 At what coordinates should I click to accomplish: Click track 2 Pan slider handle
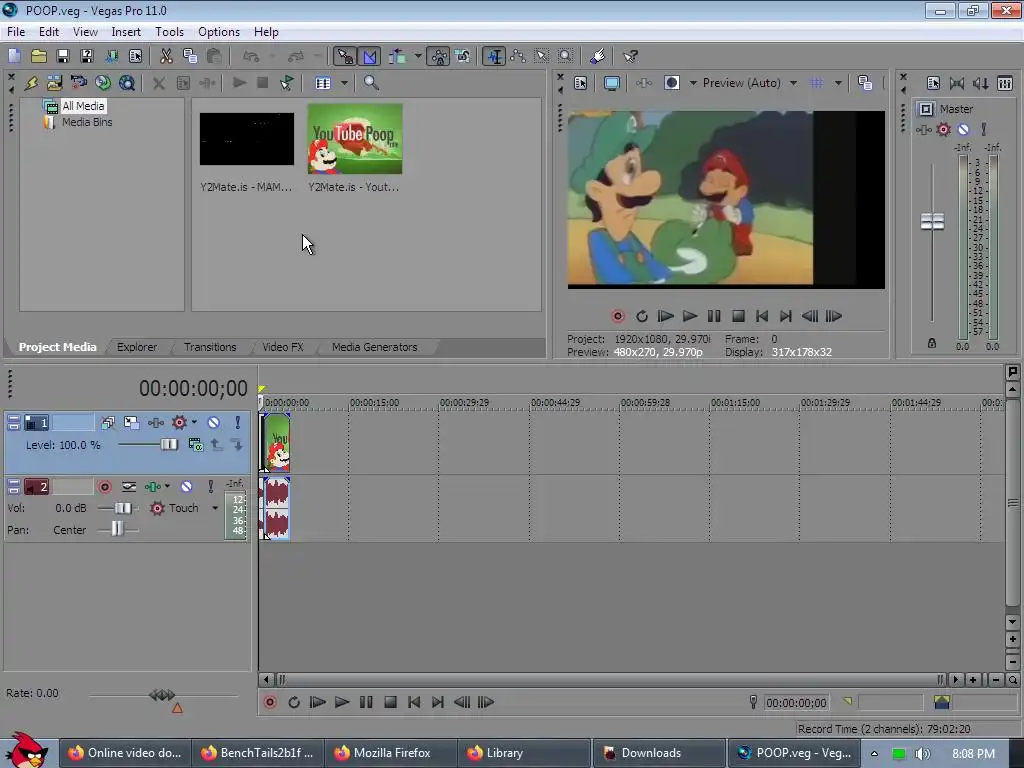click(116, 529)
